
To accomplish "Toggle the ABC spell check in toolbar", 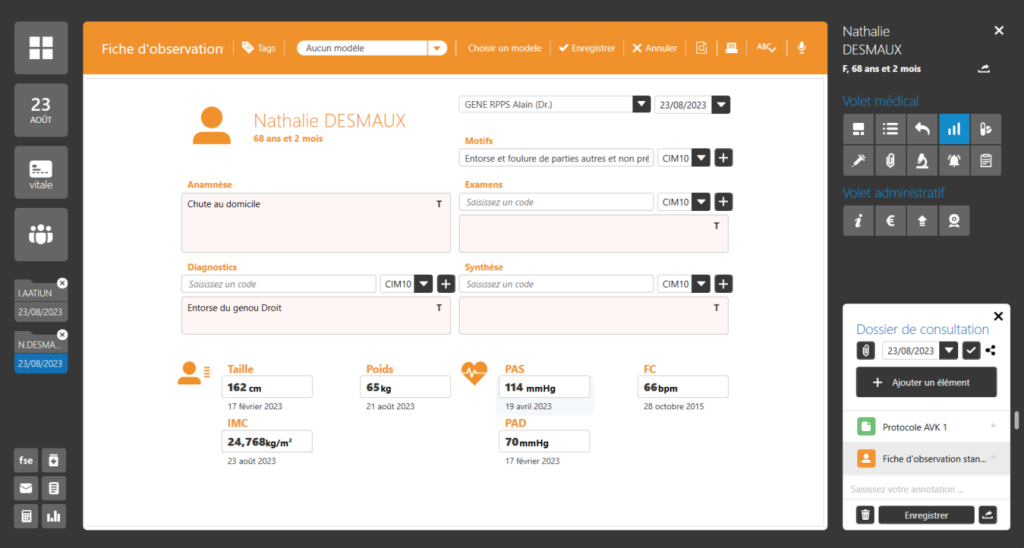I will tap(766, 48).
